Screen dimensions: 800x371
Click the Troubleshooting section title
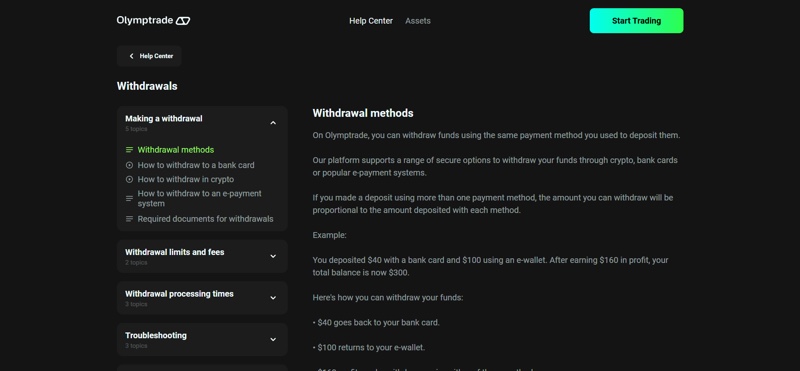click(x=156, y=335)
